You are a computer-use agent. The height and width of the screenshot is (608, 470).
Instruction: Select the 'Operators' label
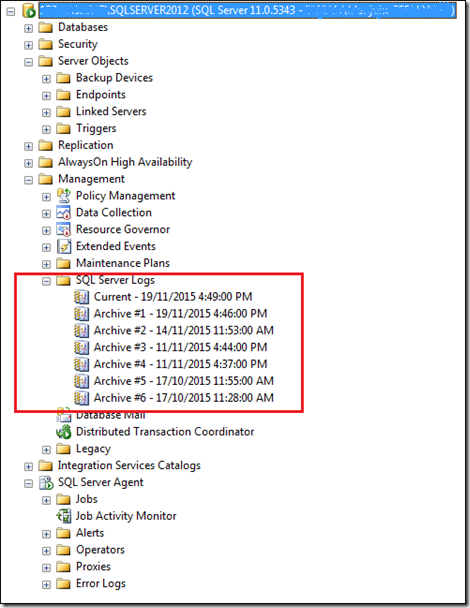pyautogui.click(x=100, y=550)
